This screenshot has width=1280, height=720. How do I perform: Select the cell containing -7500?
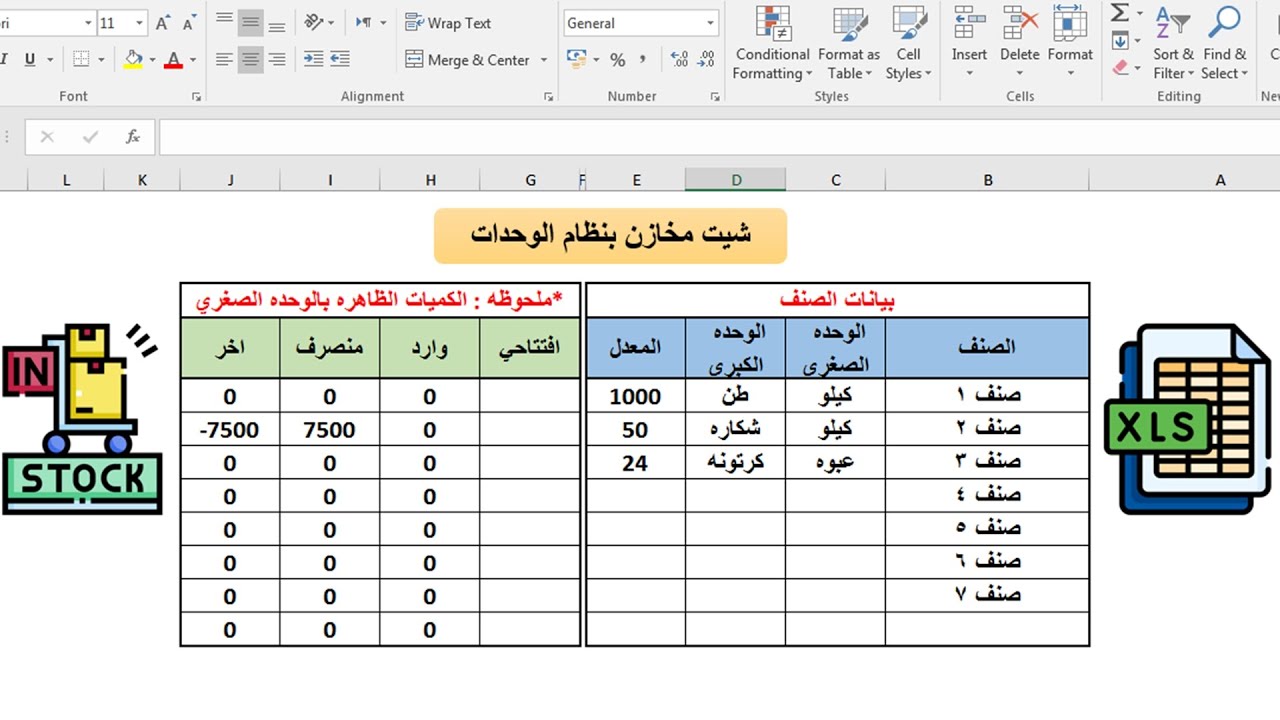coord(230,430)
